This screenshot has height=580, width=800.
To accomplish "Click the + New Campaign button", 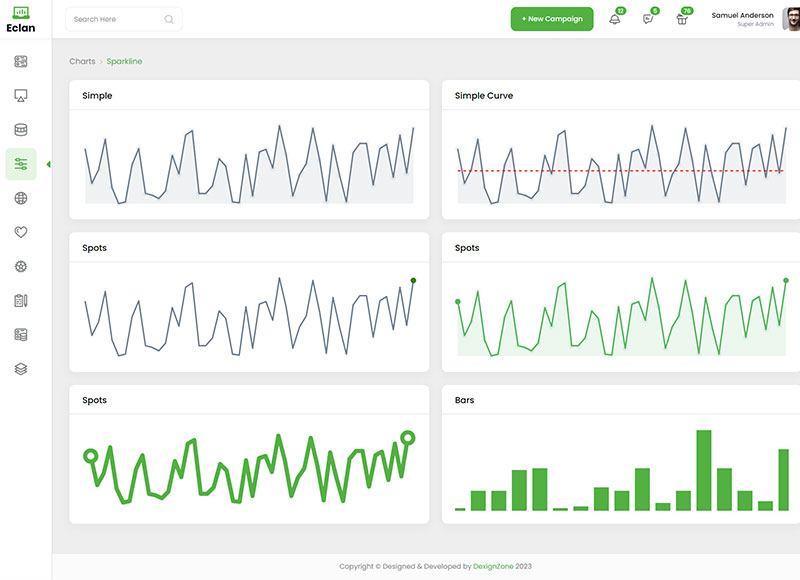I will 552,19.
